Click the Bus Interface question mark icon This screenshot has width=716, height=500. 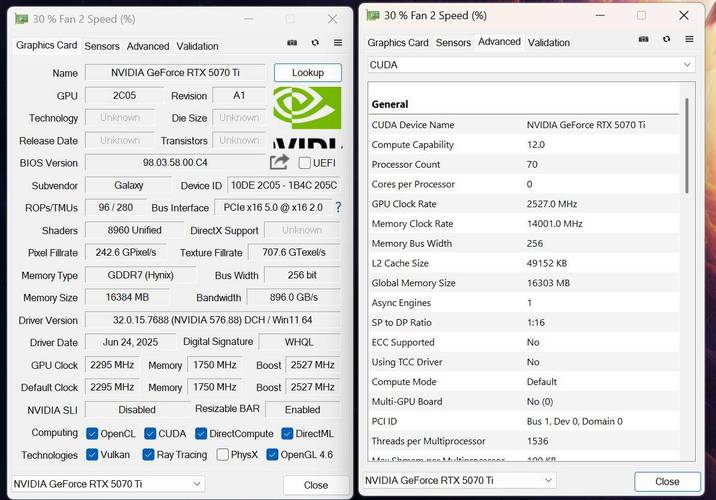[338, 207]
